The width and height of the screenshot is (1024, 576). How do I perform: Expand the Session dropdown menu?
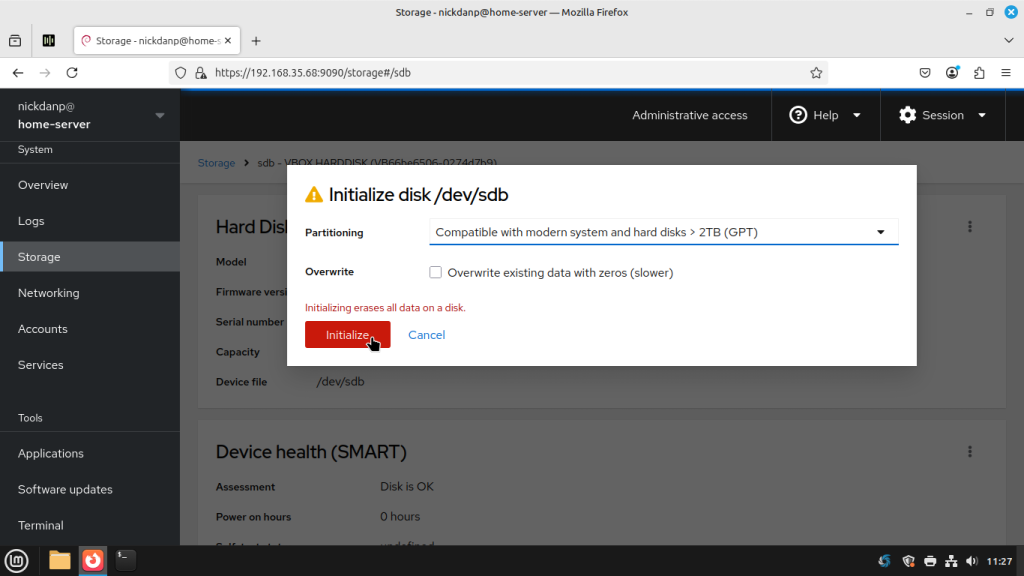[942, 115]
